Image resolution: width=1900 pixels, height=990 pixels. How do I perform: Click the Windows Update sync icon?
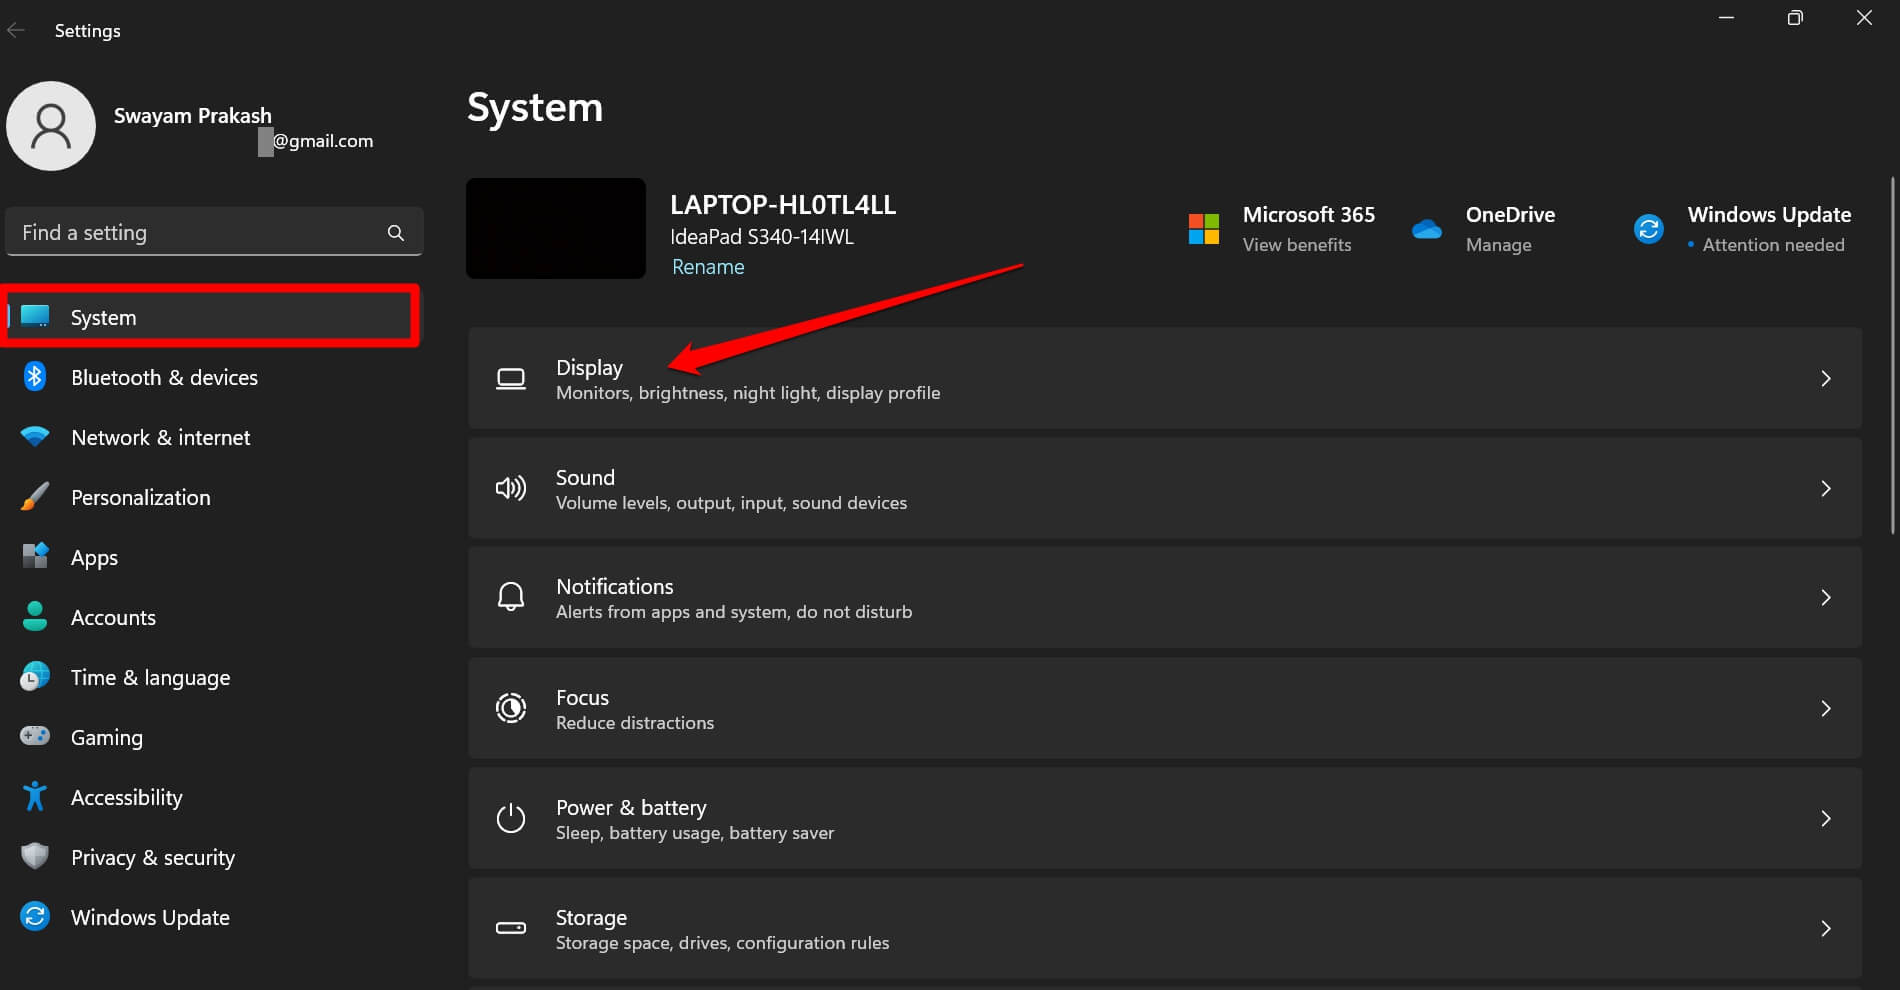pos(1648,228)
